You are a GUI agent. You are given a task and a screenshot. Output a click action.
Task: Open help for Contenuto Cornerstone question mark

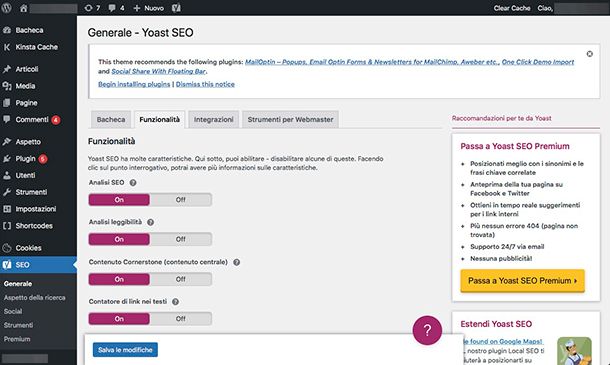click(237, 262)
